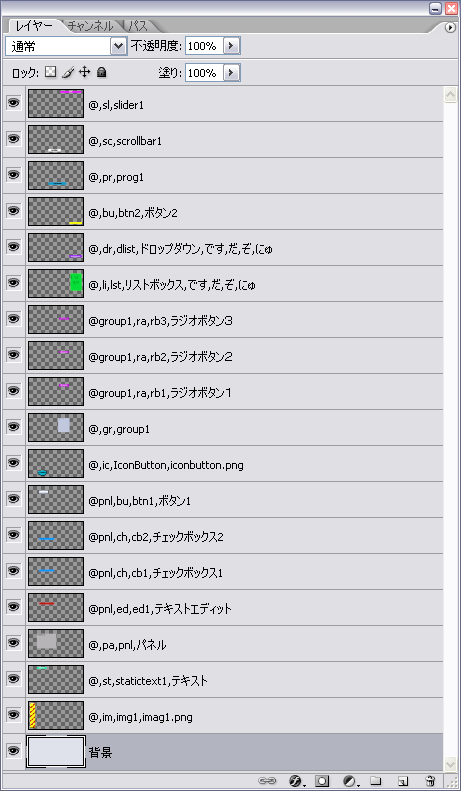This screenshot has height=791, width=461.
Task: Click the lock all padlock icon
Action: coord(101,73)
